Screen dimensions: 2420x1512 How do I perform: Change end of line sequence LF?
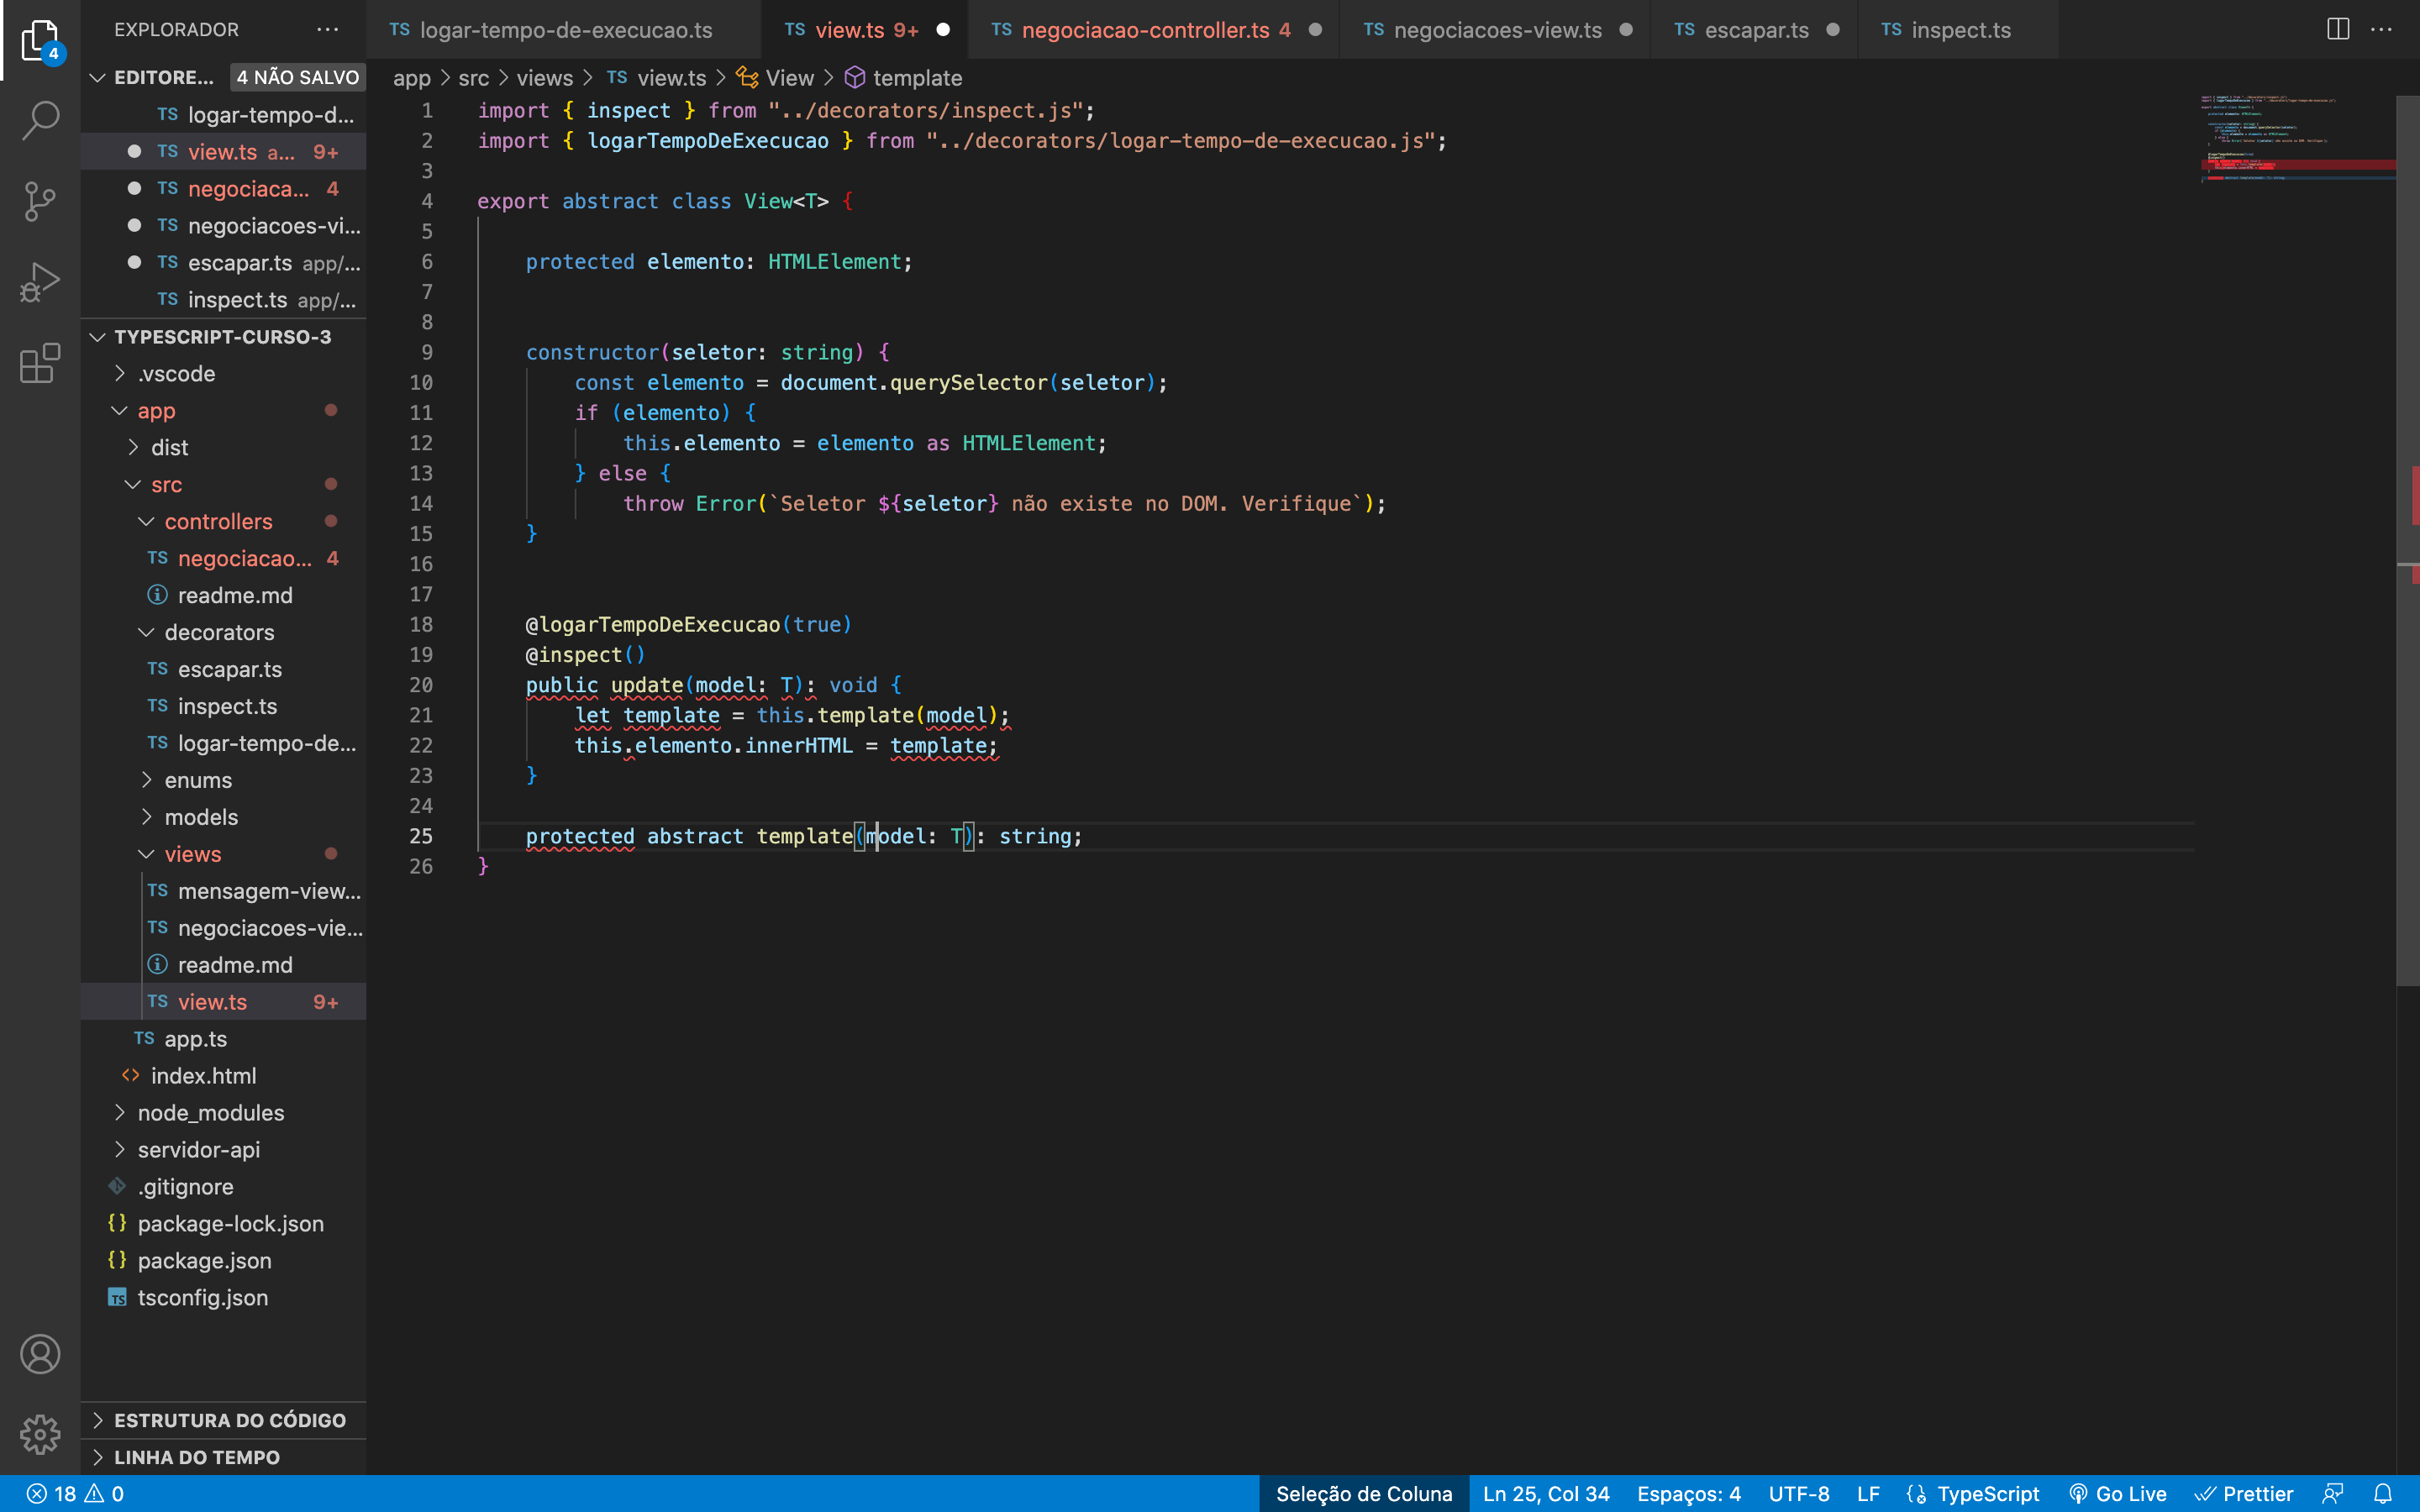coord(1868,1494)
